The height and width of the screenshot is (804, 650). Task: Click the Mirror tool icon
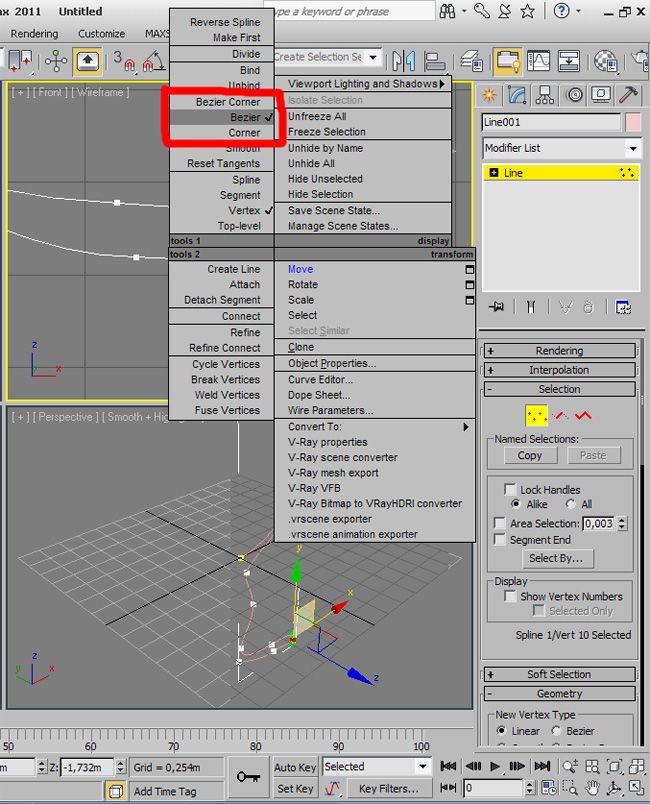[403, 61]
